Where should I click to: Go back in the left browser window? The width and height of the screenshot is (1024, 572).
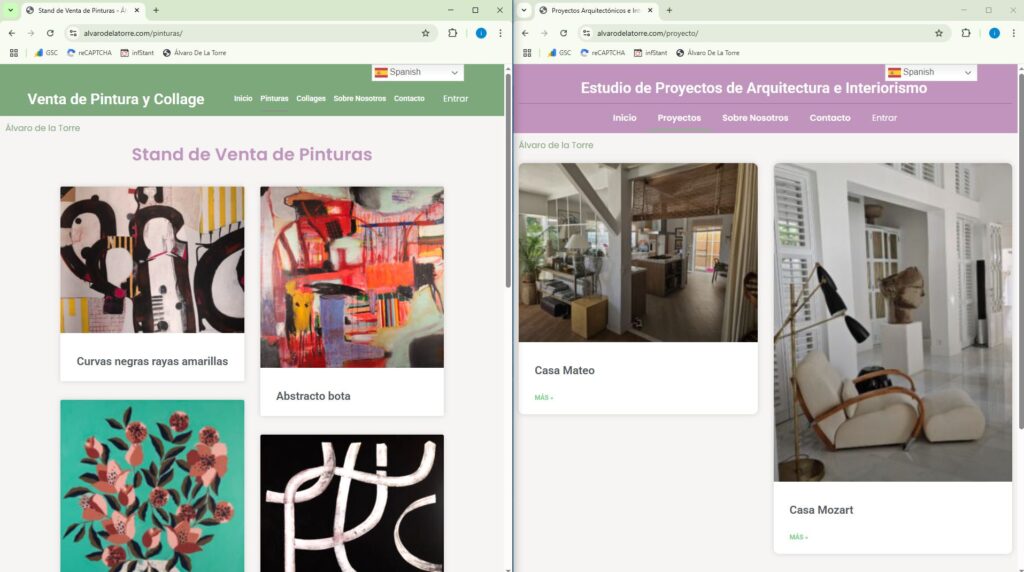point(12,33)
